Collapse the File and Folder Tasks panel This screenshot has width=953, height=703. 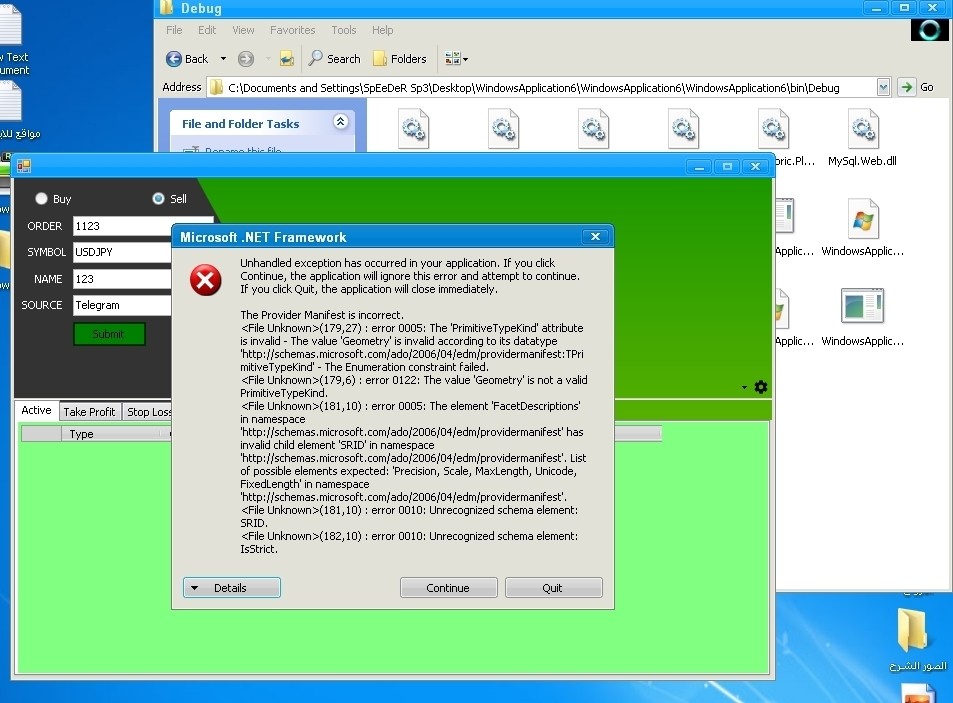340,122
